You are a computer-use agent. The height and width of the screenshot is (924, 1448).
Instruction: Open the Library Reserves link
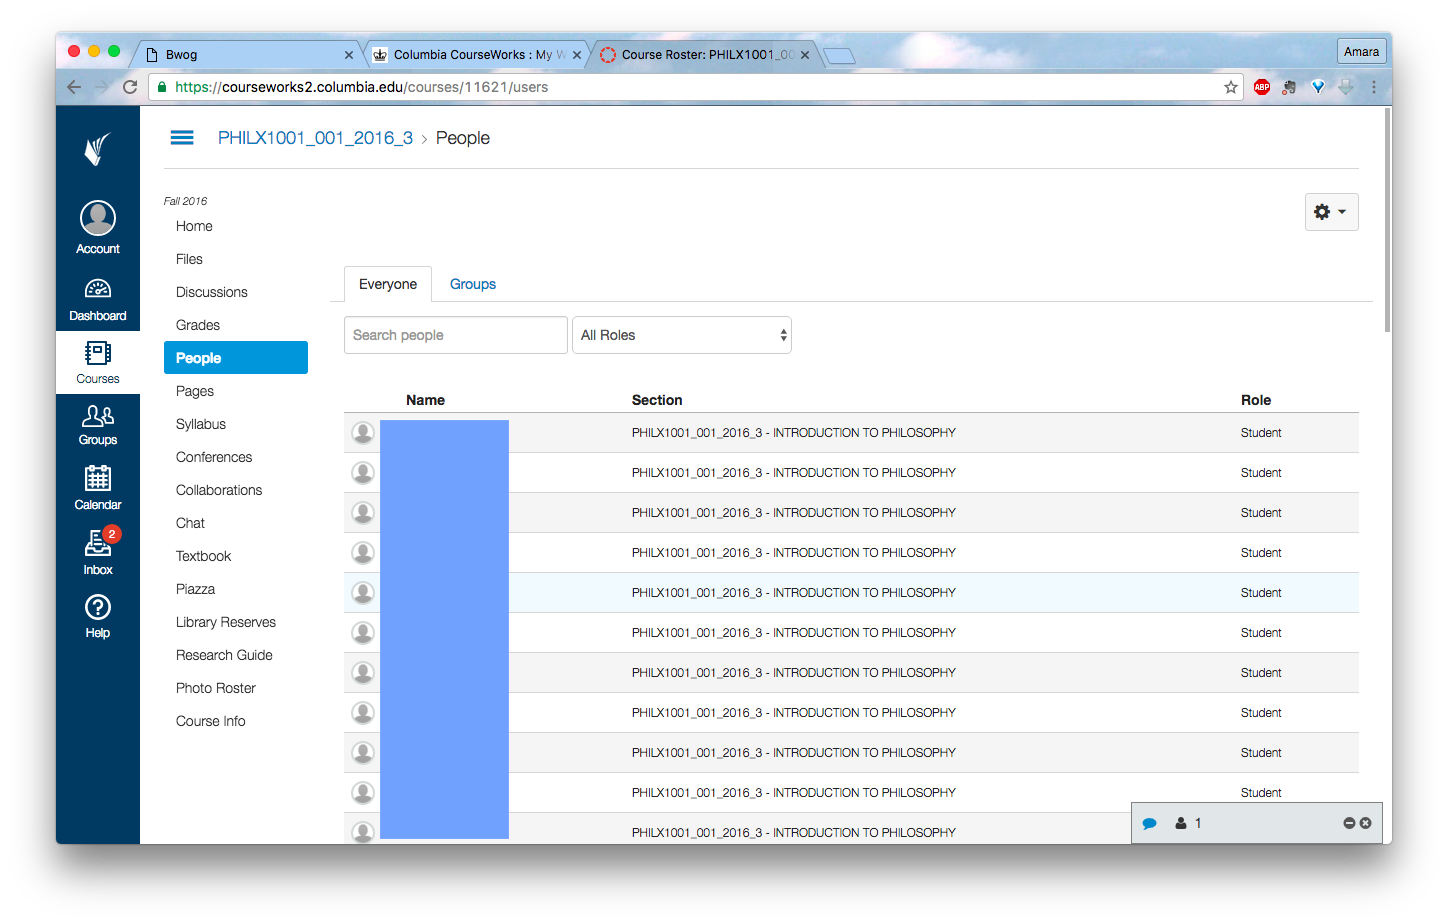tap(226, 622)
